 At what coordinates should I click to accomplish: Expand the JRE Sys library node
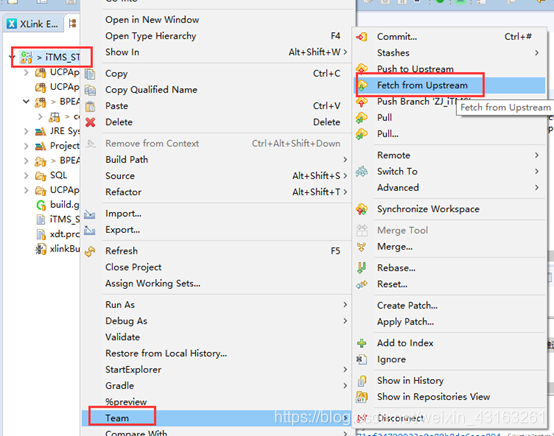(x=26, y=131)
